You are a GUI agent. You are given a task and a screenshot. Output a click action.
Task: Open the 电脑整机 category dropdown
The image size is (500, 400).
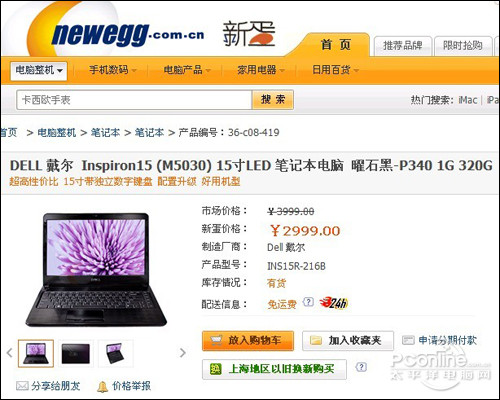coord(39,70)
